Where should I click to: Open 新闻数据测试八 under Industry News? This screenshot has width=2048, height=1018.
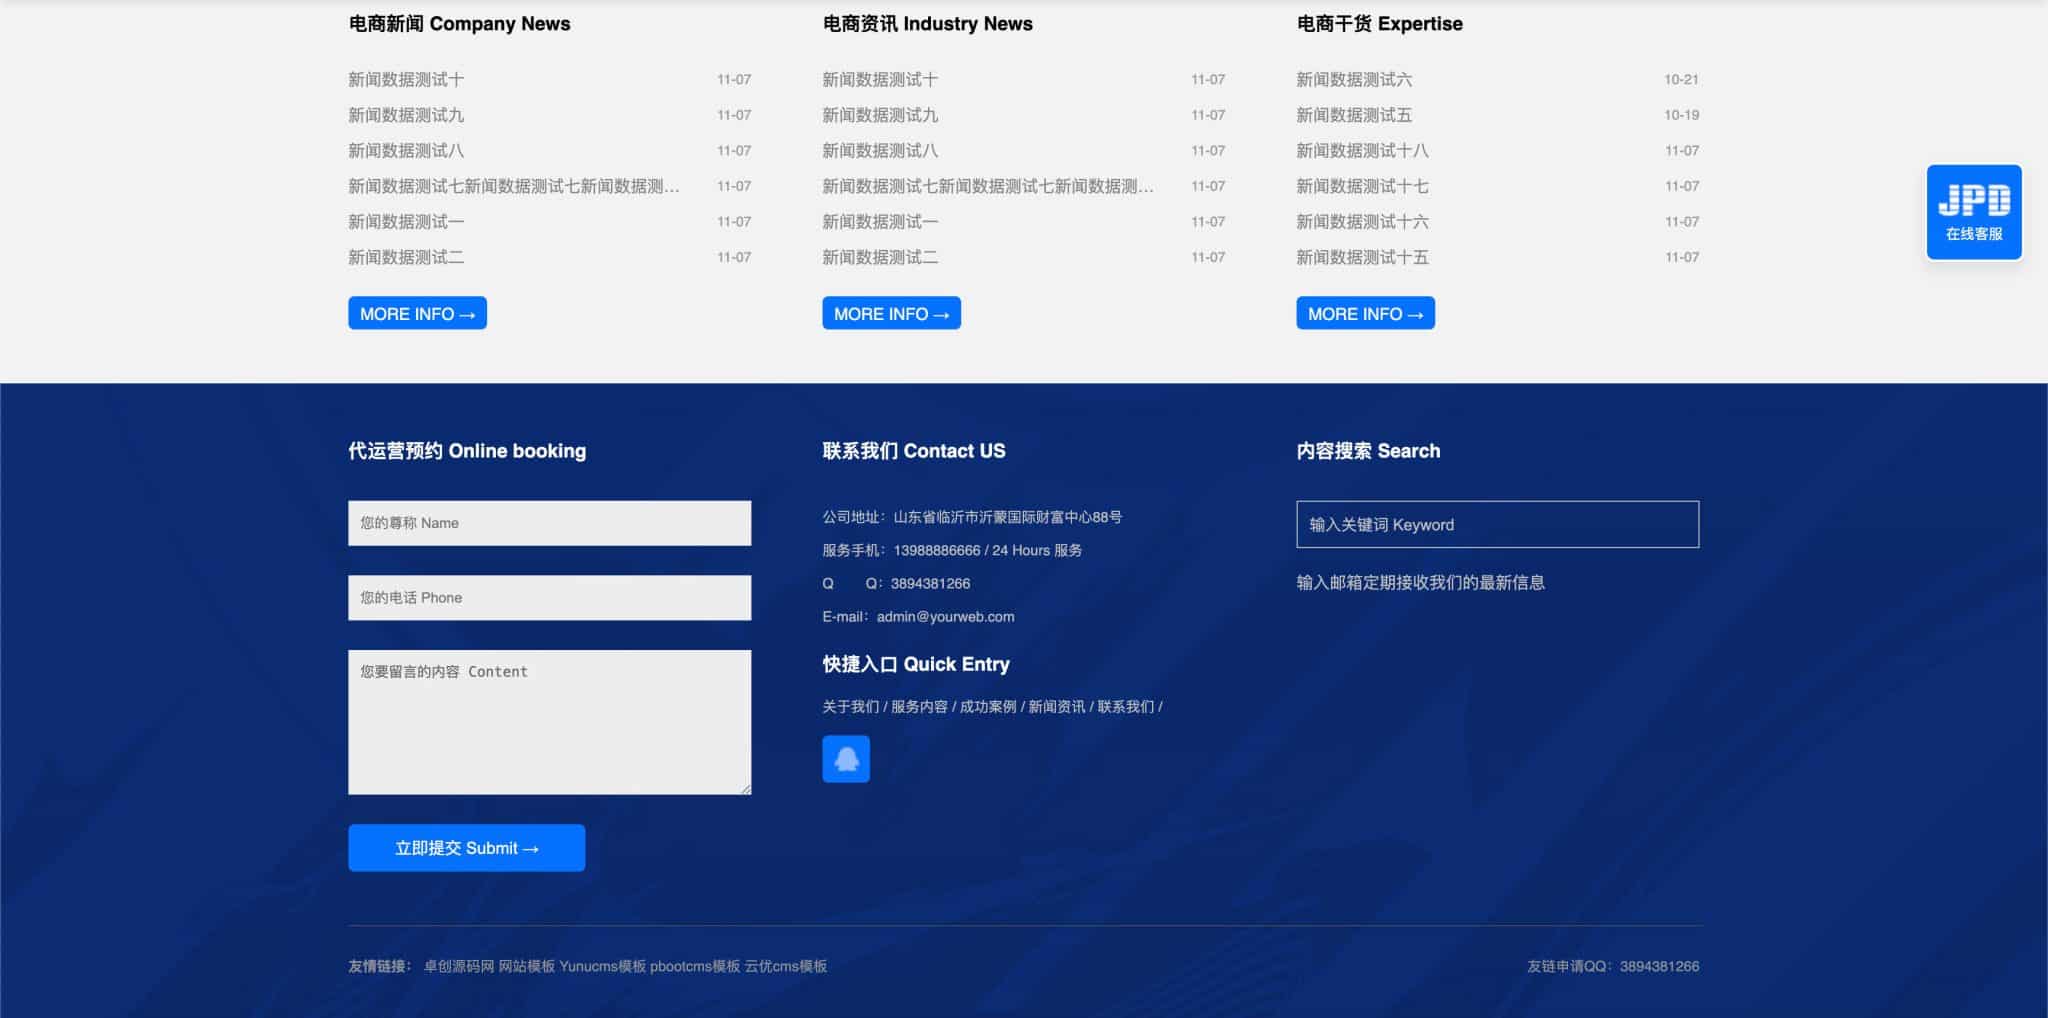pyautogui.click(x=880, y=150)
